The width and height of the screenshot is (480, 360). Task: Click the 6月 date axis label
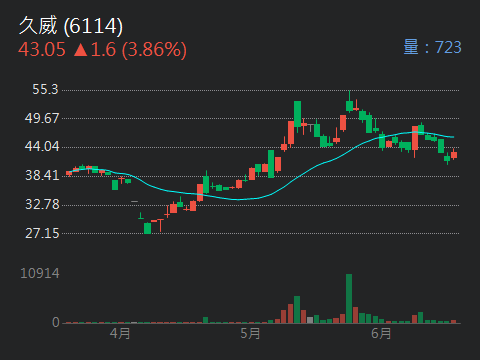click(x=381, y=333)
